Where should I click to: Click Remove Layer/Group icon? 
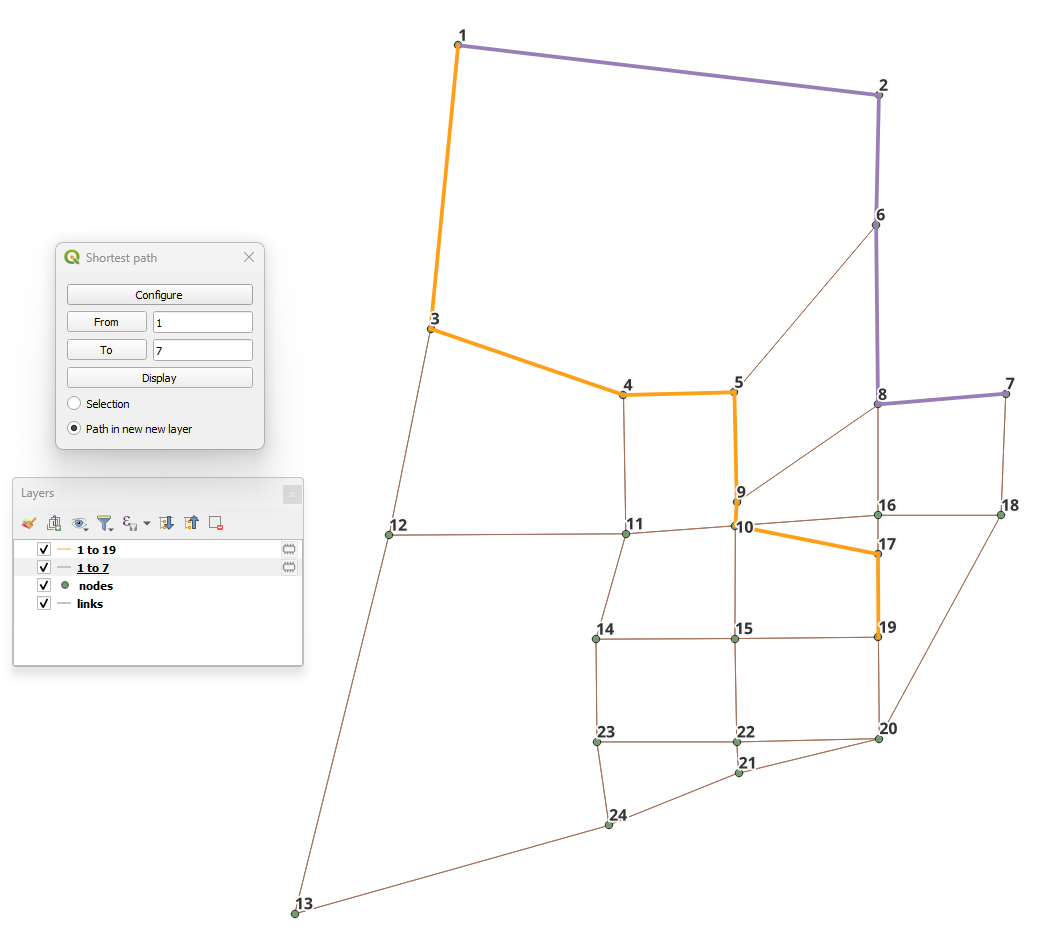[216, 522]
